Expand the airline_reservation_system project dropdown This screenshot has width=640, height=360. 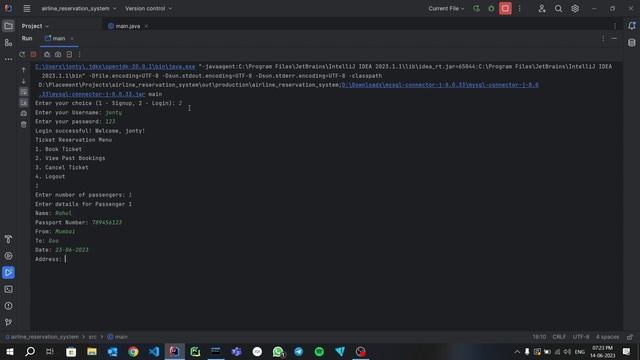click(x=79, y=9)
